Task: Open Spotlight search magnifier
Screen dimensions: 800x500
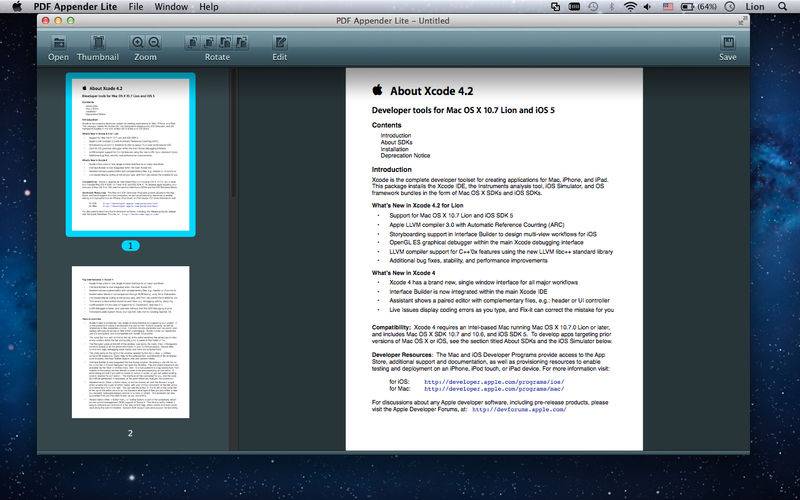Action: click(x=782, y=7)
